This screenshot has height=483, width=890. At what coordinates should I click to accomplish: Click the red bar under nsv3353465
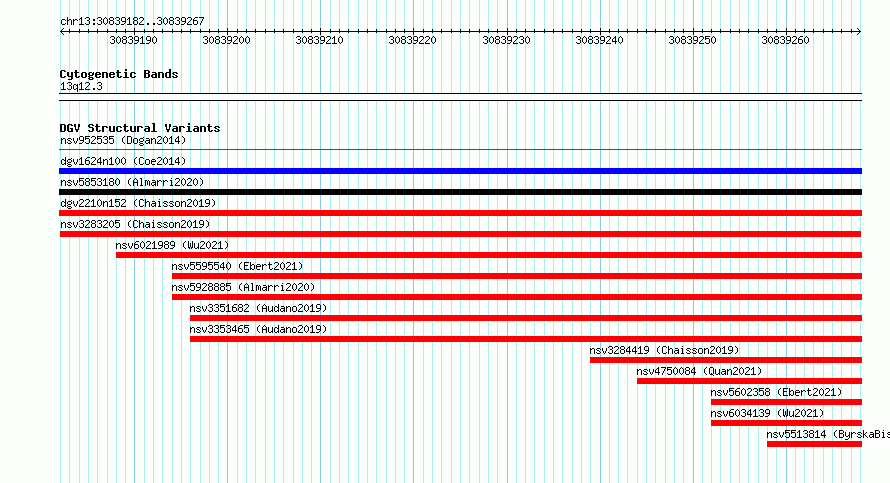(526, 339)
